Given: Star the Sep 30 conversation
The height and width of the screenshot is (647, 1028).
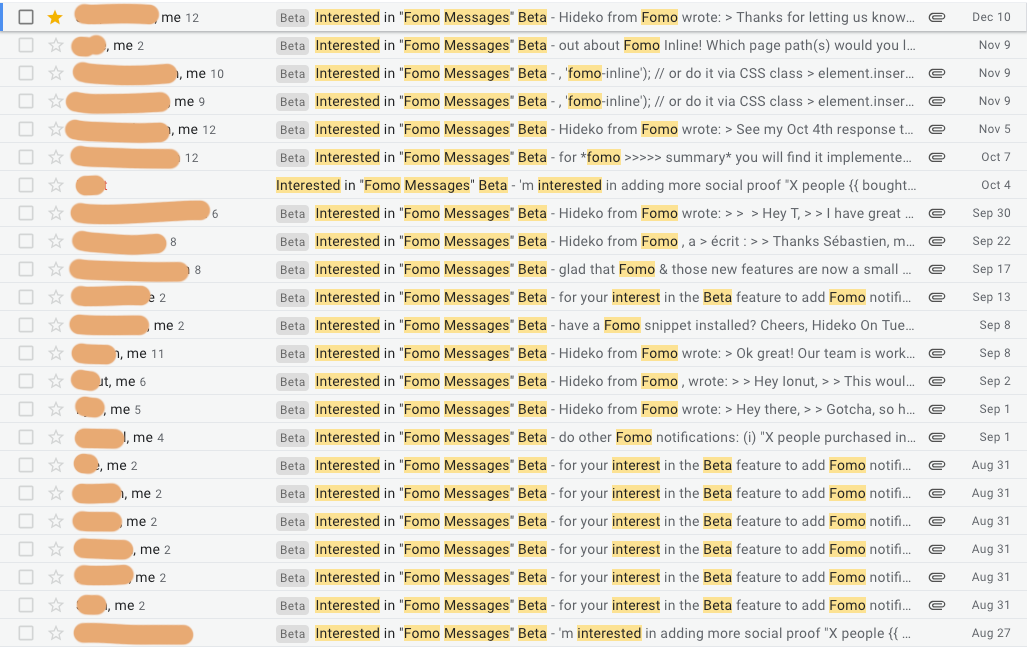Looking at the screenshot, I should [x=55, y=213].
